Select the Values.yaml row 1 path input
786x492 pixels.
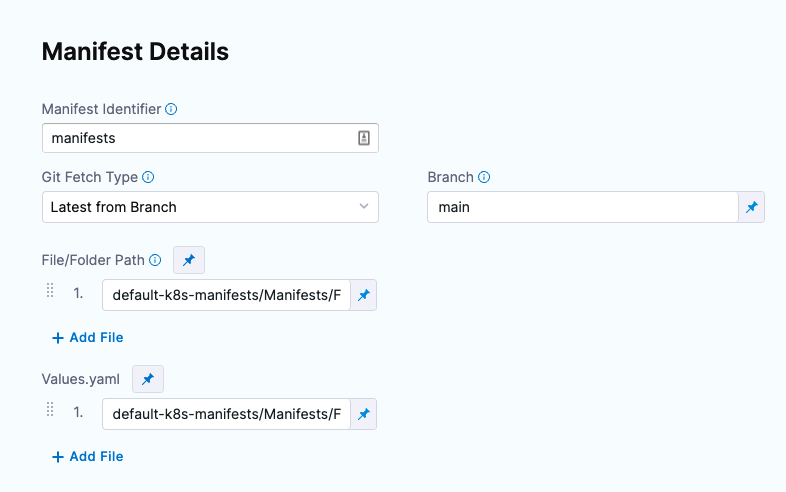(226, 414)
